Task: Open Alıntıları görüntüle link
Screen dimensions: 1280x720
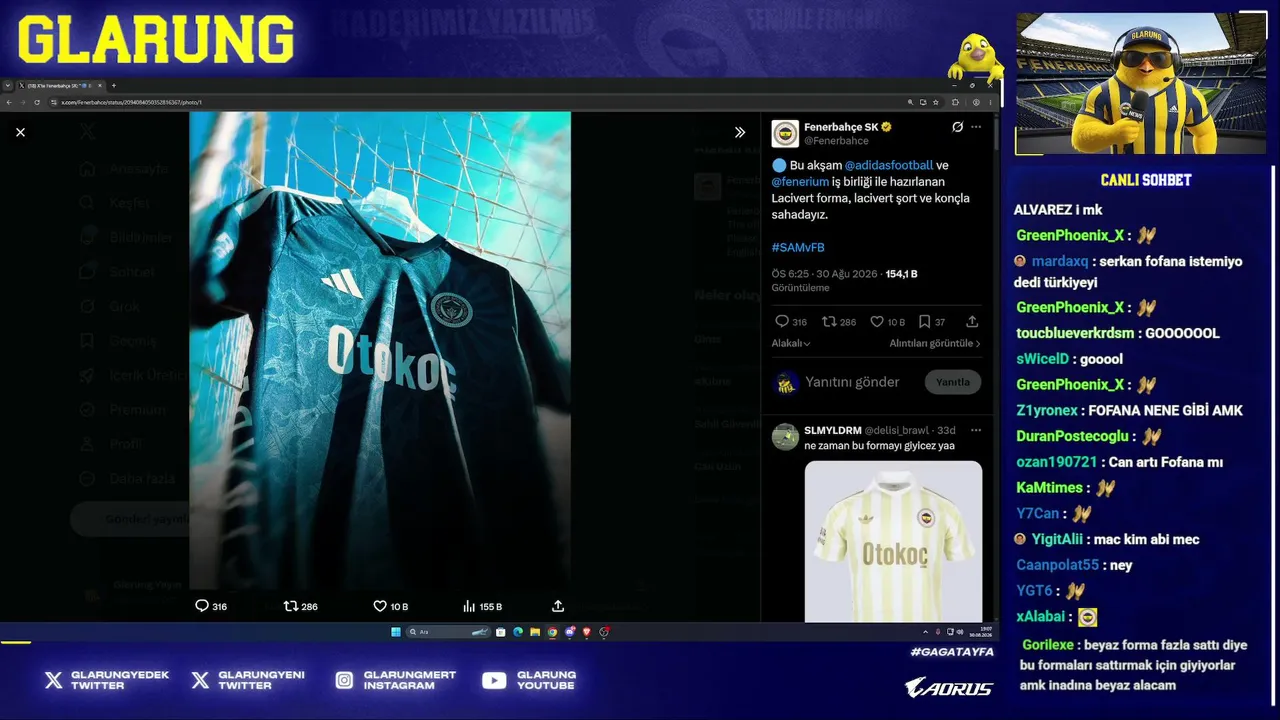Action: [x=935, y=343]
